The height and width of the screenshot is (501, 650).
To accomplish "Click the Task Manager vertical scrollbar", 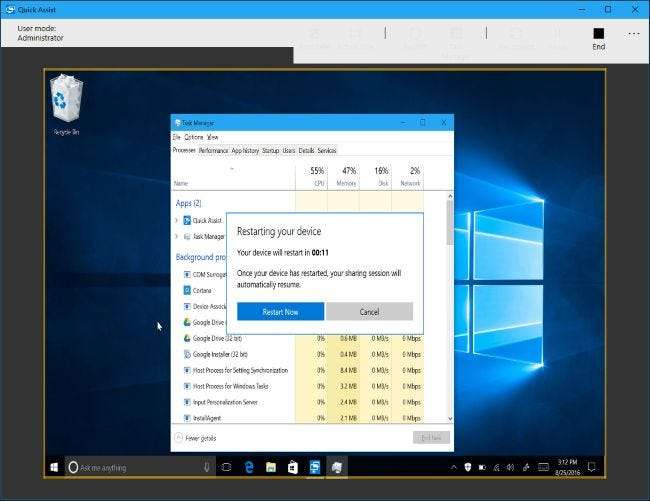I will 449,300.
